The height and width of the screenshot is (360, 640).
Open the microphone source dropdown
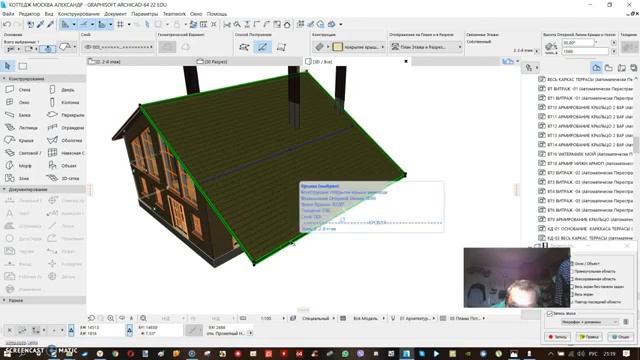tap(589, 322)
